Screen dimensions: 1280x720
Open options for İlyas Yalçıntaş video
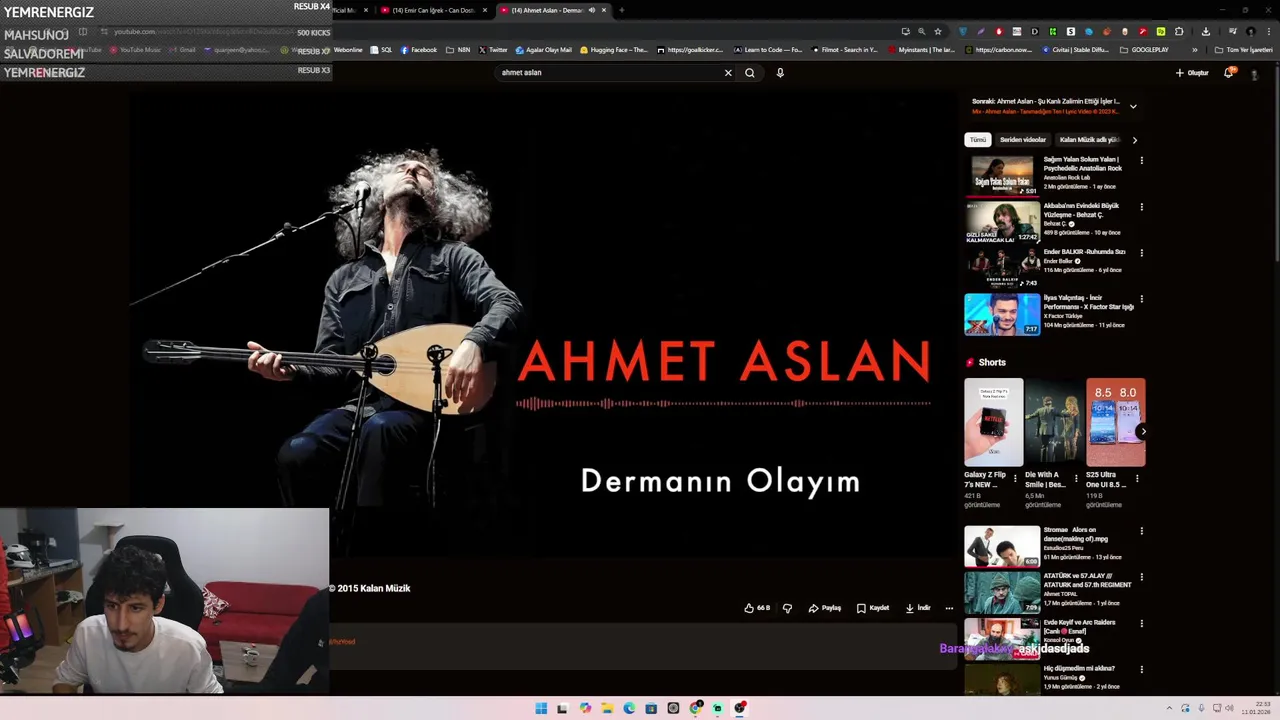tap(1141, 299)
